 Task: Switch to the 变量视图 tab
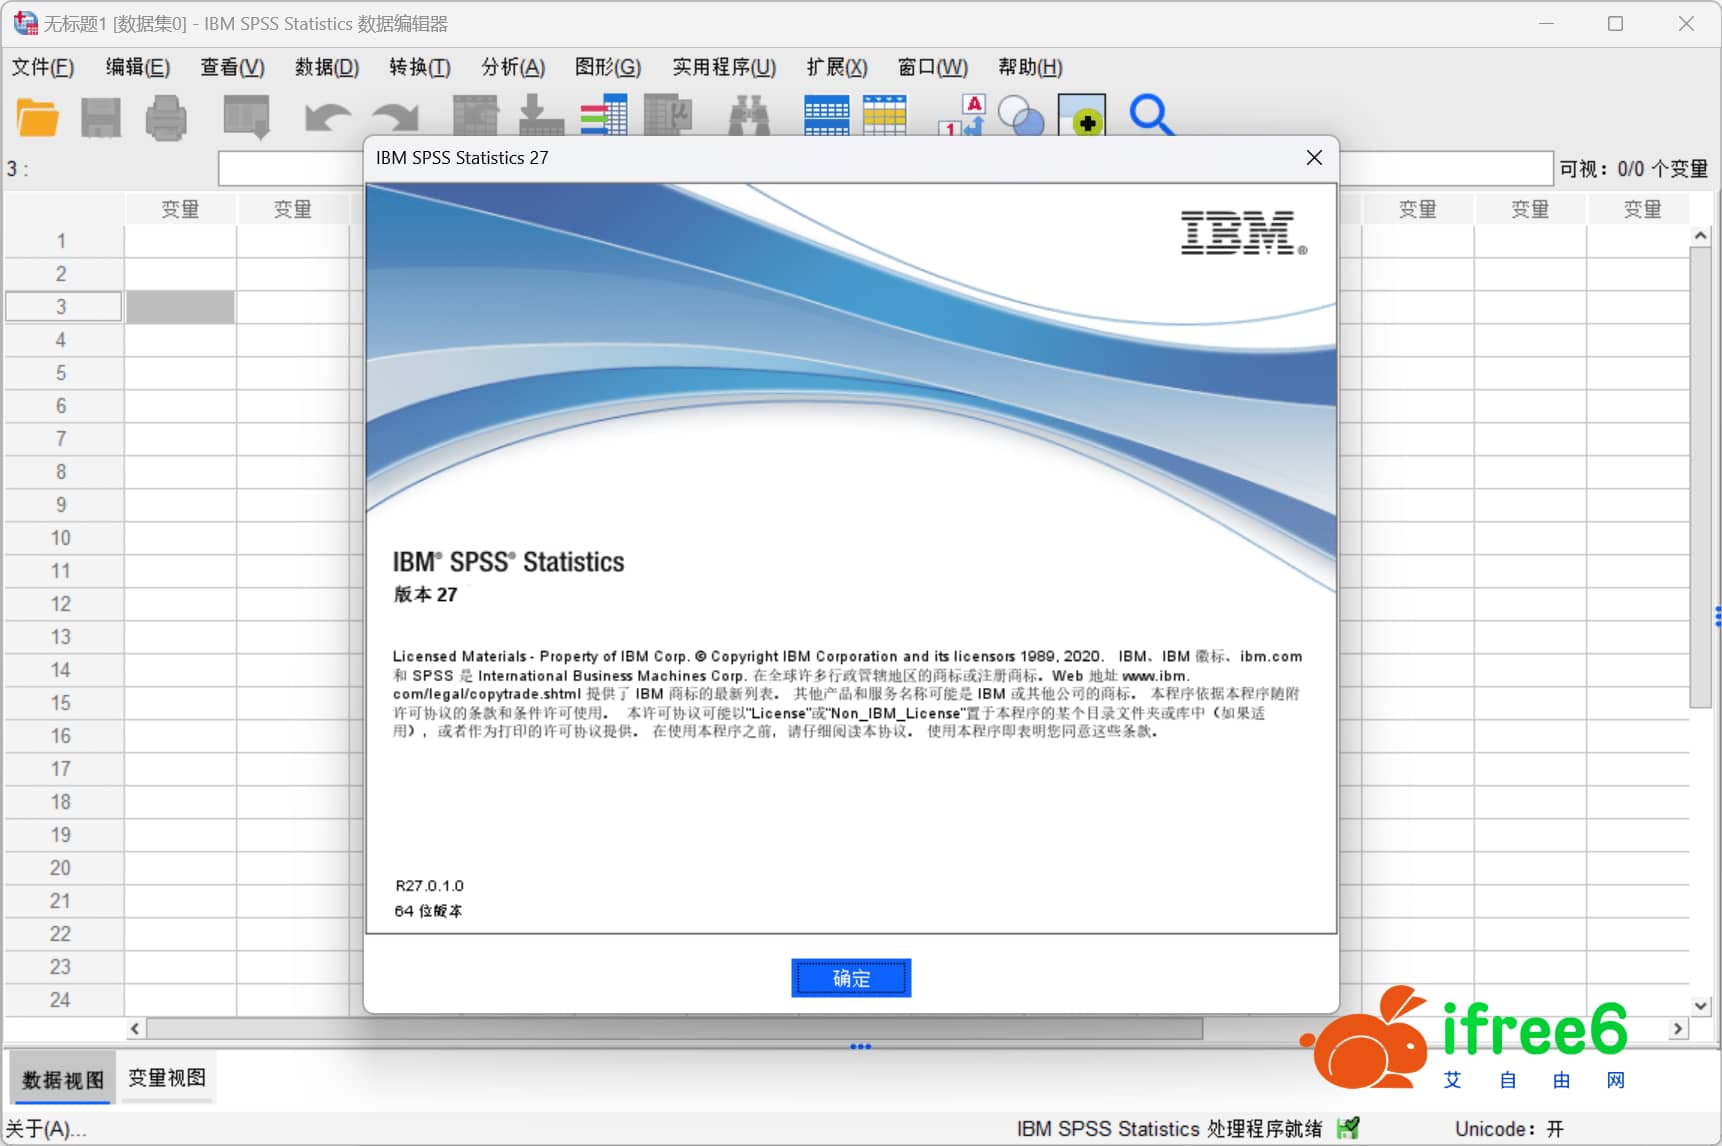(x=167, y=1078)
